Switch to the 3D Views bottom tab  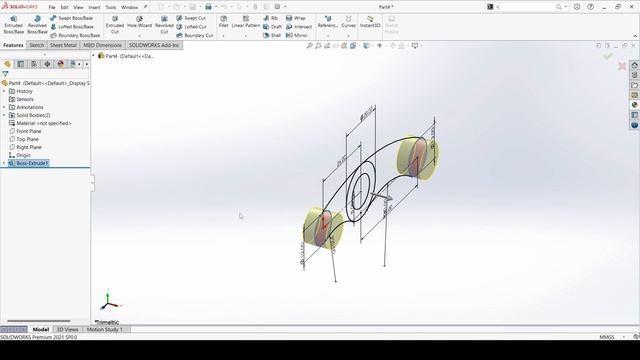(x=67, y=329)
